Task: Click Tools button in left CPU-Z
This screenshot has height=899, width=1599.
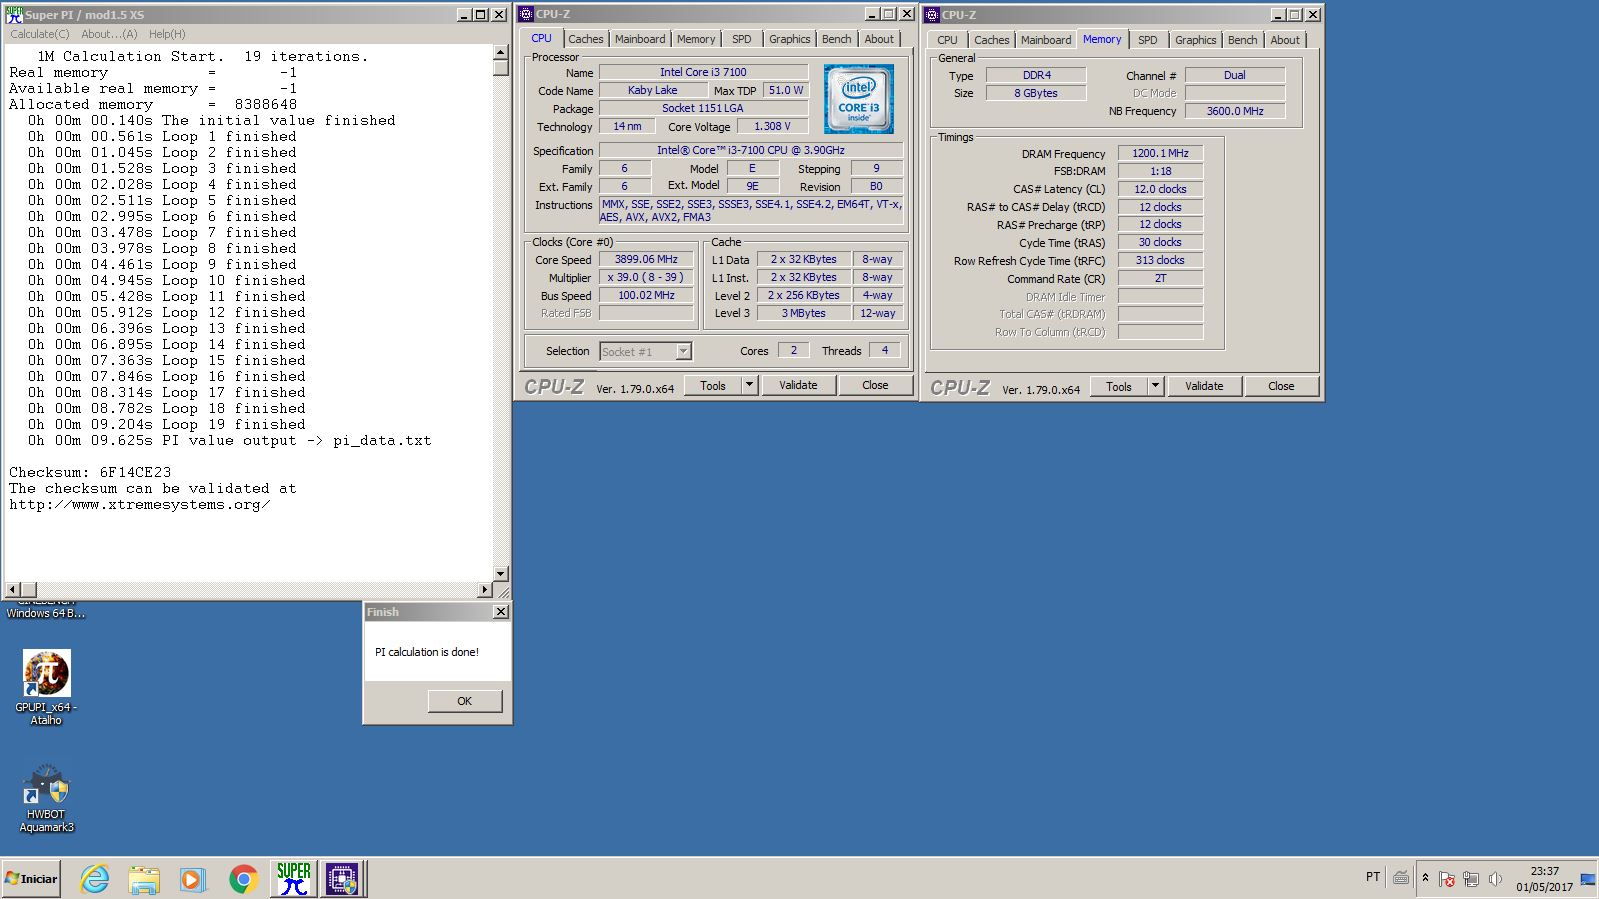Action: coord(713,385)
